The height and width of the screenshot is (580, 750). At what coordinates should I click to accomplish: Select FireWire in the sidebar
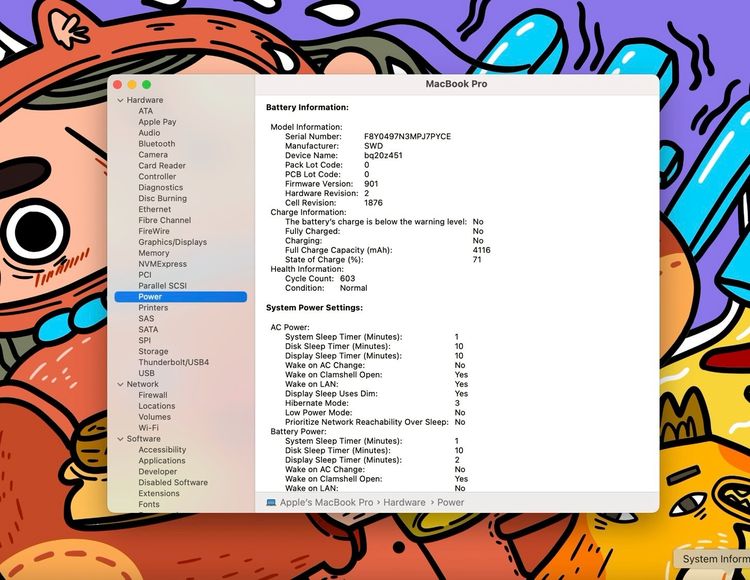pos(154,231)
